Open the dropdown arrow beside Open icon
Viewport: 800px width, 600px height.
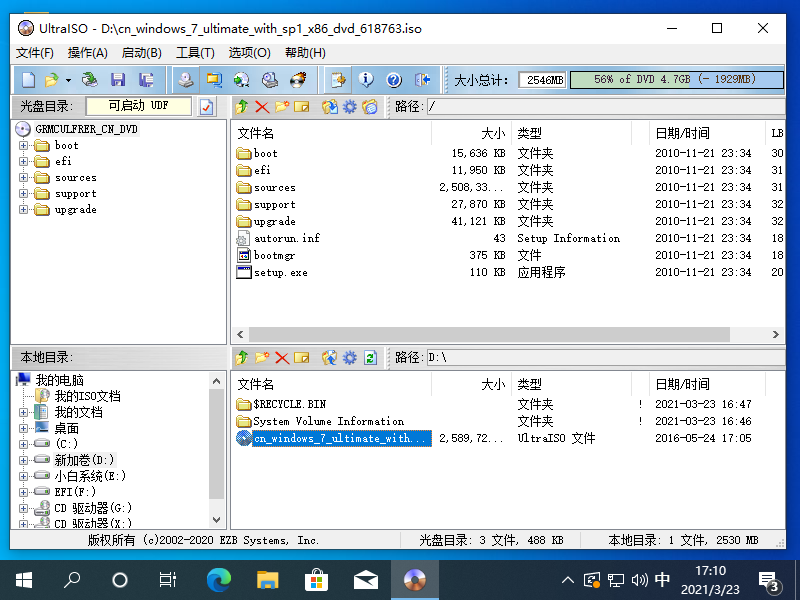coord(68,79)
